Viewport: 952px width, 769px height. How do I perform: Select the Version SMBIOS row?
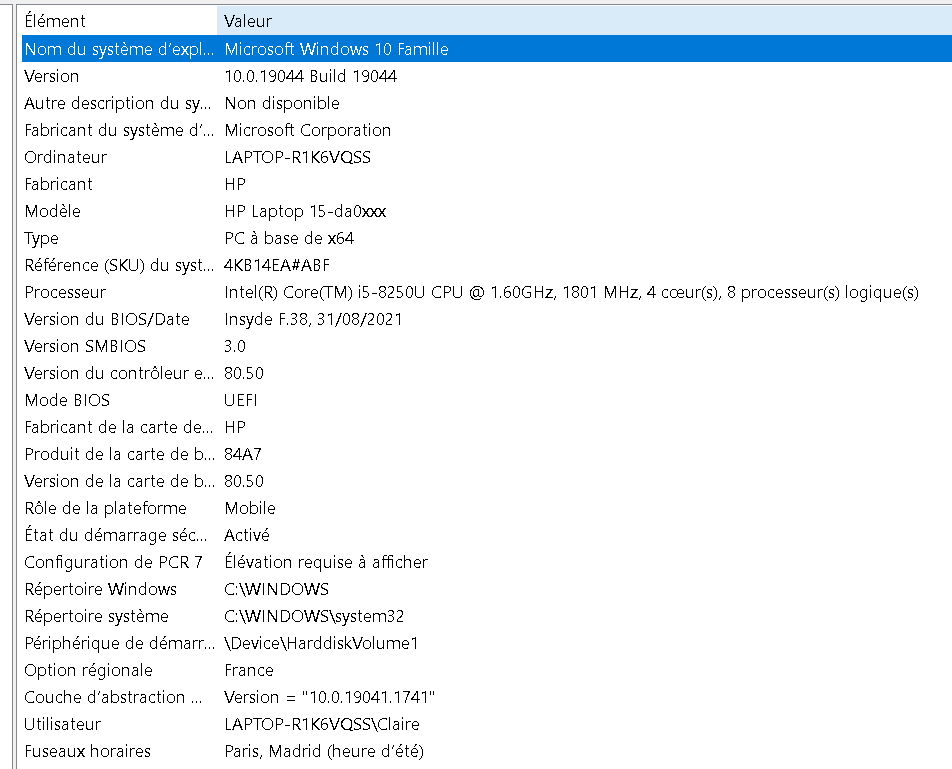tap(486, 346)
